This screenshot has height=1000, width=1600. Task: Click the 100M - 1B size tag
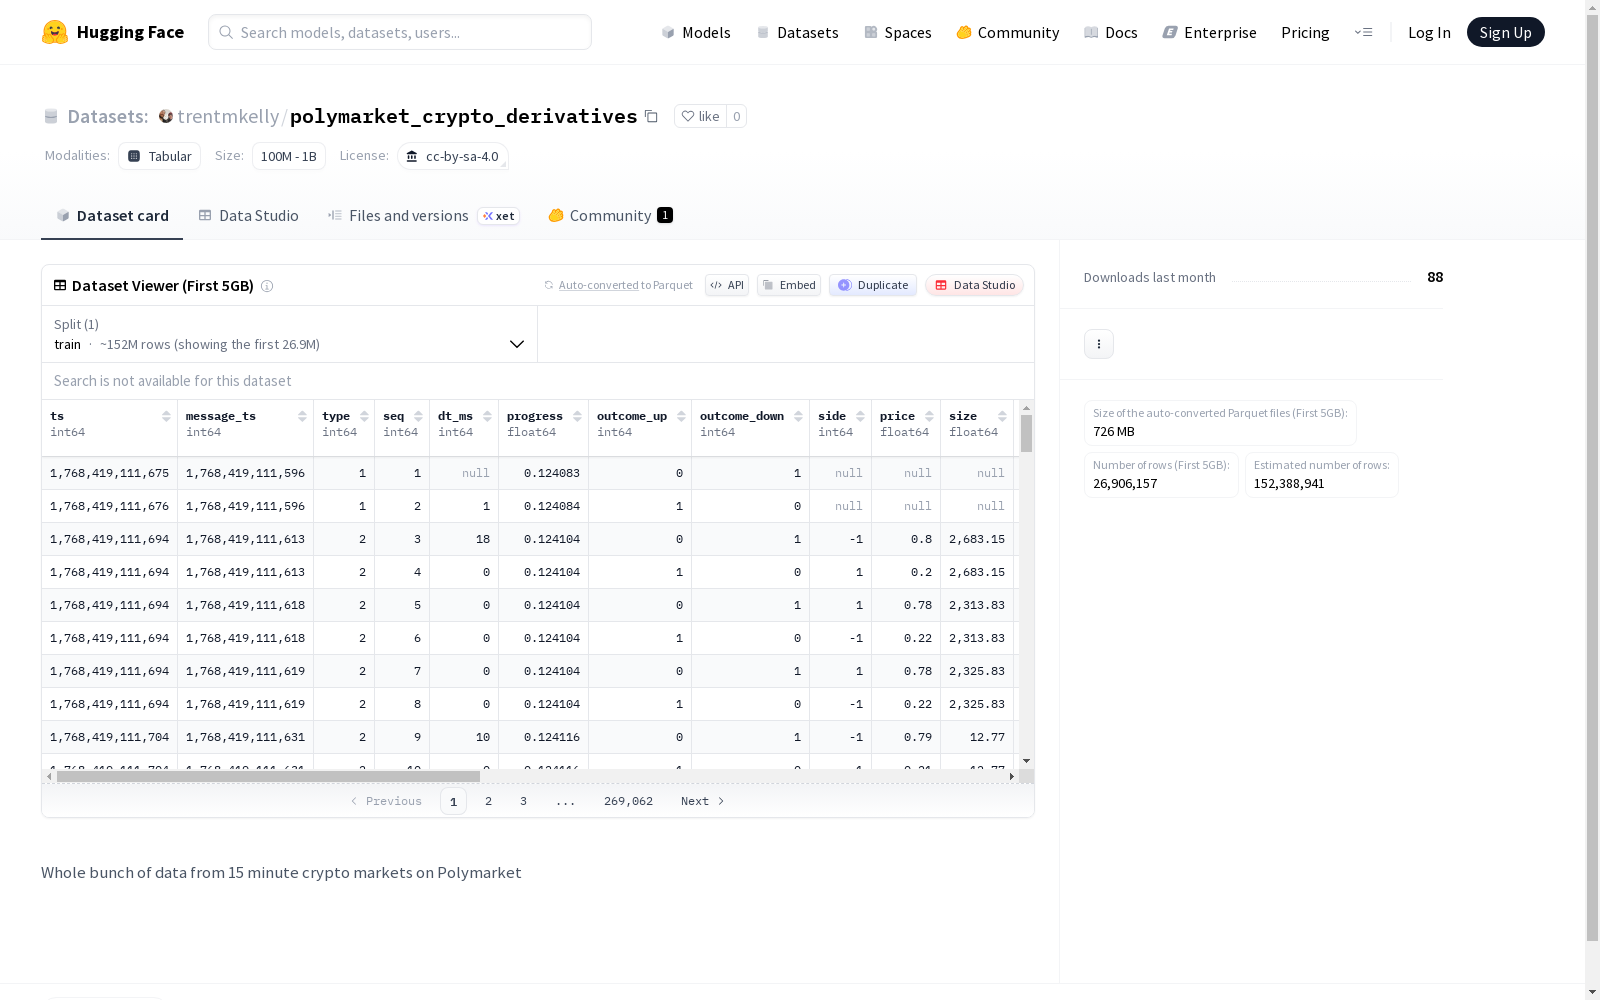point(288,156)
